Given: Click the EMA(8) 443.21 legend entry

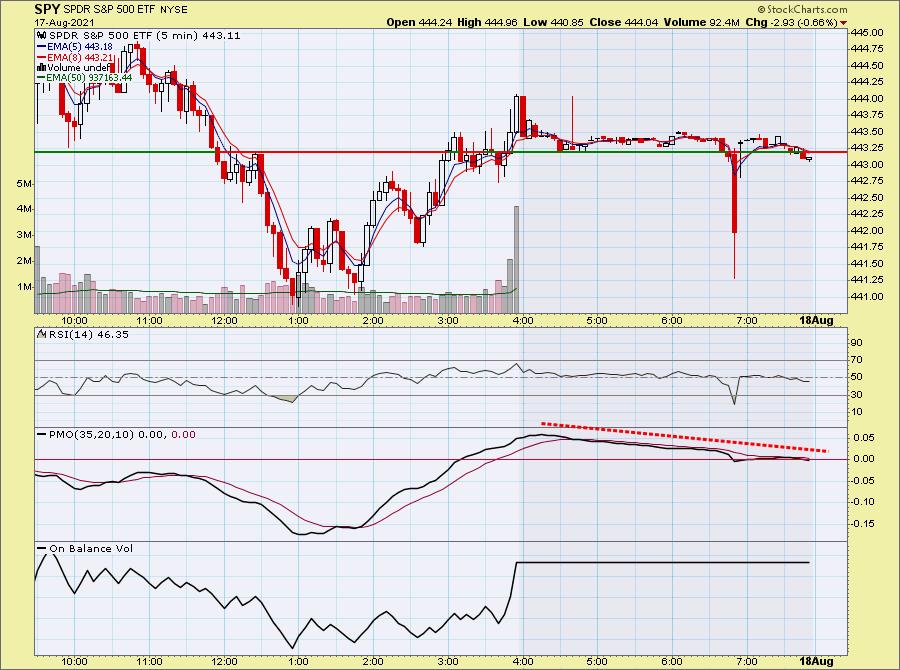Looking at the screenshot, I should pos(80,57).
